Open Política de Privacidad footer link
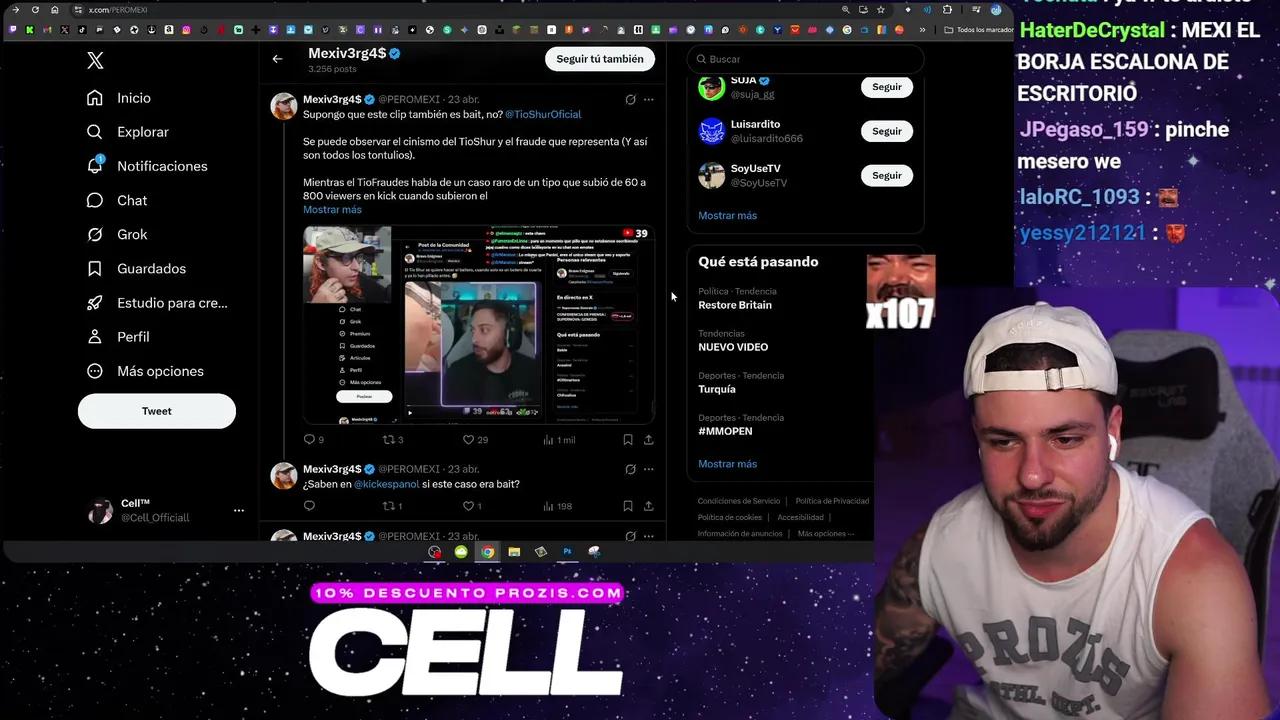This screenshot has height=720, width=1280. coord(832,501)
